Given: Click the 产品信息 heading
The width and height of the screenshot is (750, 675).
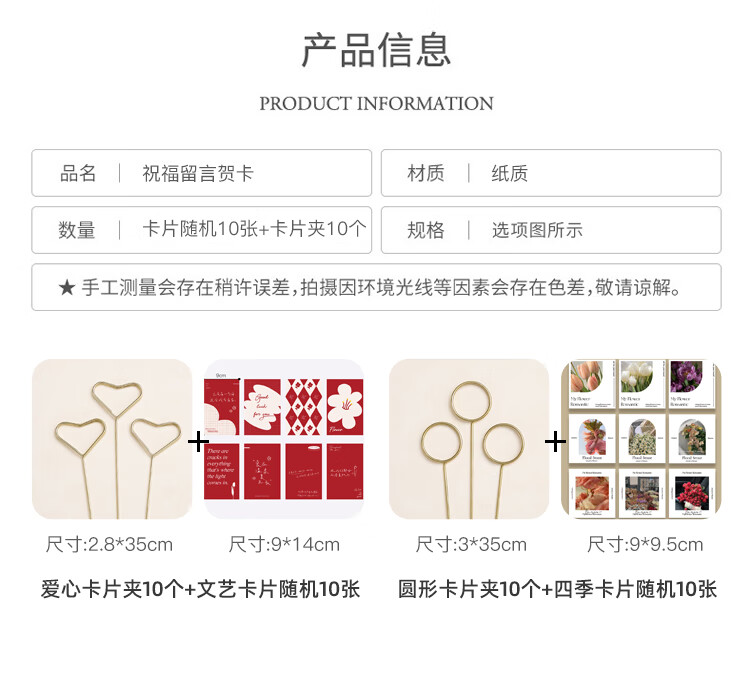Looking at the screenshot, I should pyautogui.click(x=376, y=51).
